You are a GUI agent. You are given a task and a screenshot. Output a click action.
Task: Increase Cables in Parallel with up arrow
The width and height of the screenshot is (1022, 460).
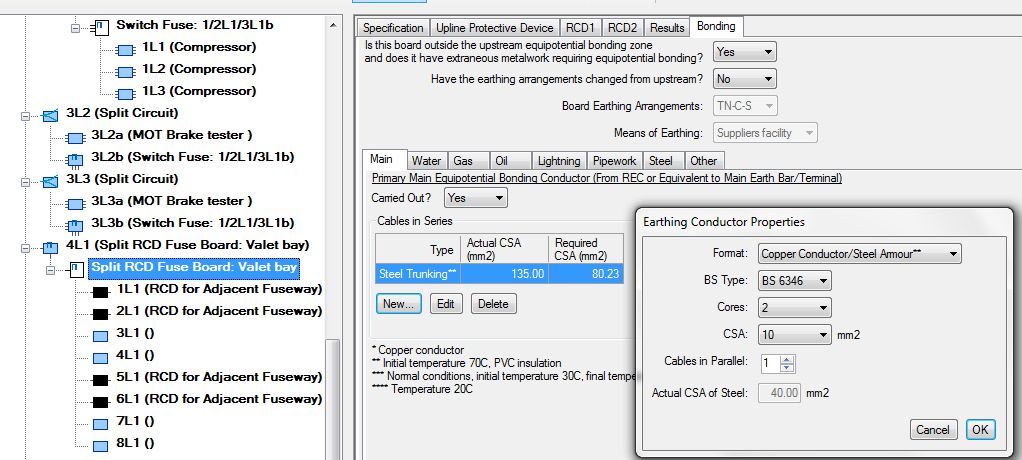coord(787,359)
